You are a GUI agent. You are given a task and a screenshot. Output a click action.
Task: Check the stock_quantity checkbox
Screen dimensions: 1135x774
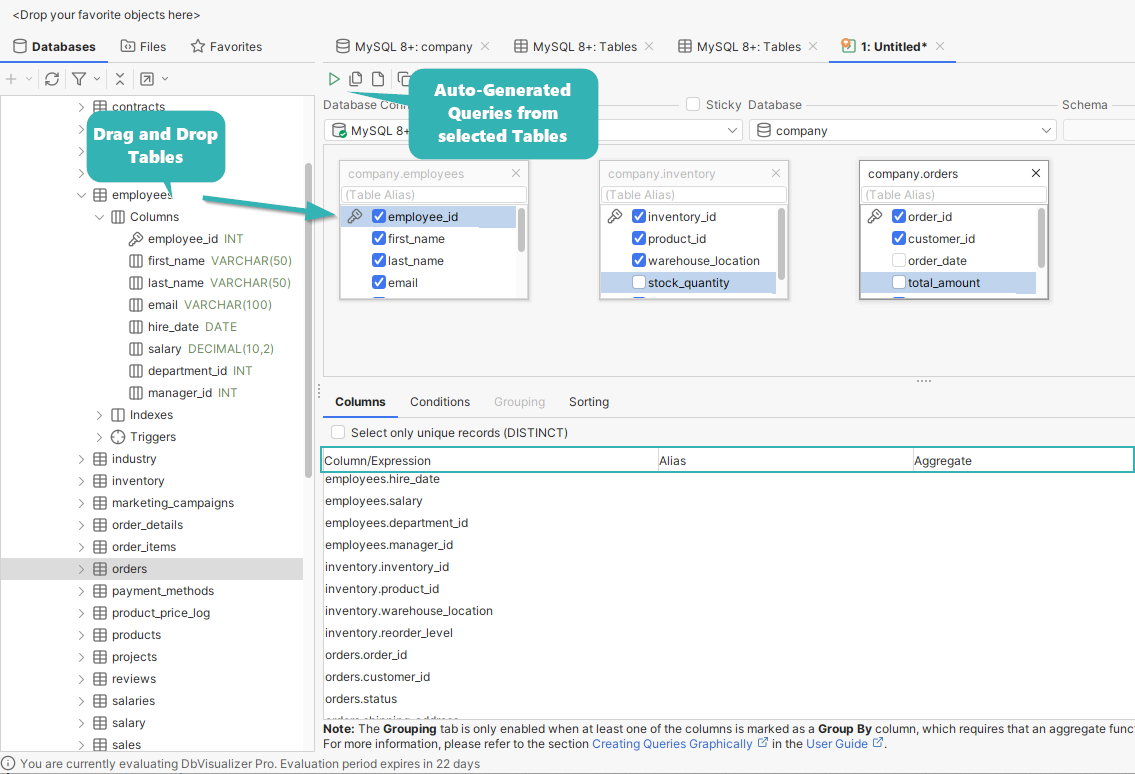coord(638,282)
